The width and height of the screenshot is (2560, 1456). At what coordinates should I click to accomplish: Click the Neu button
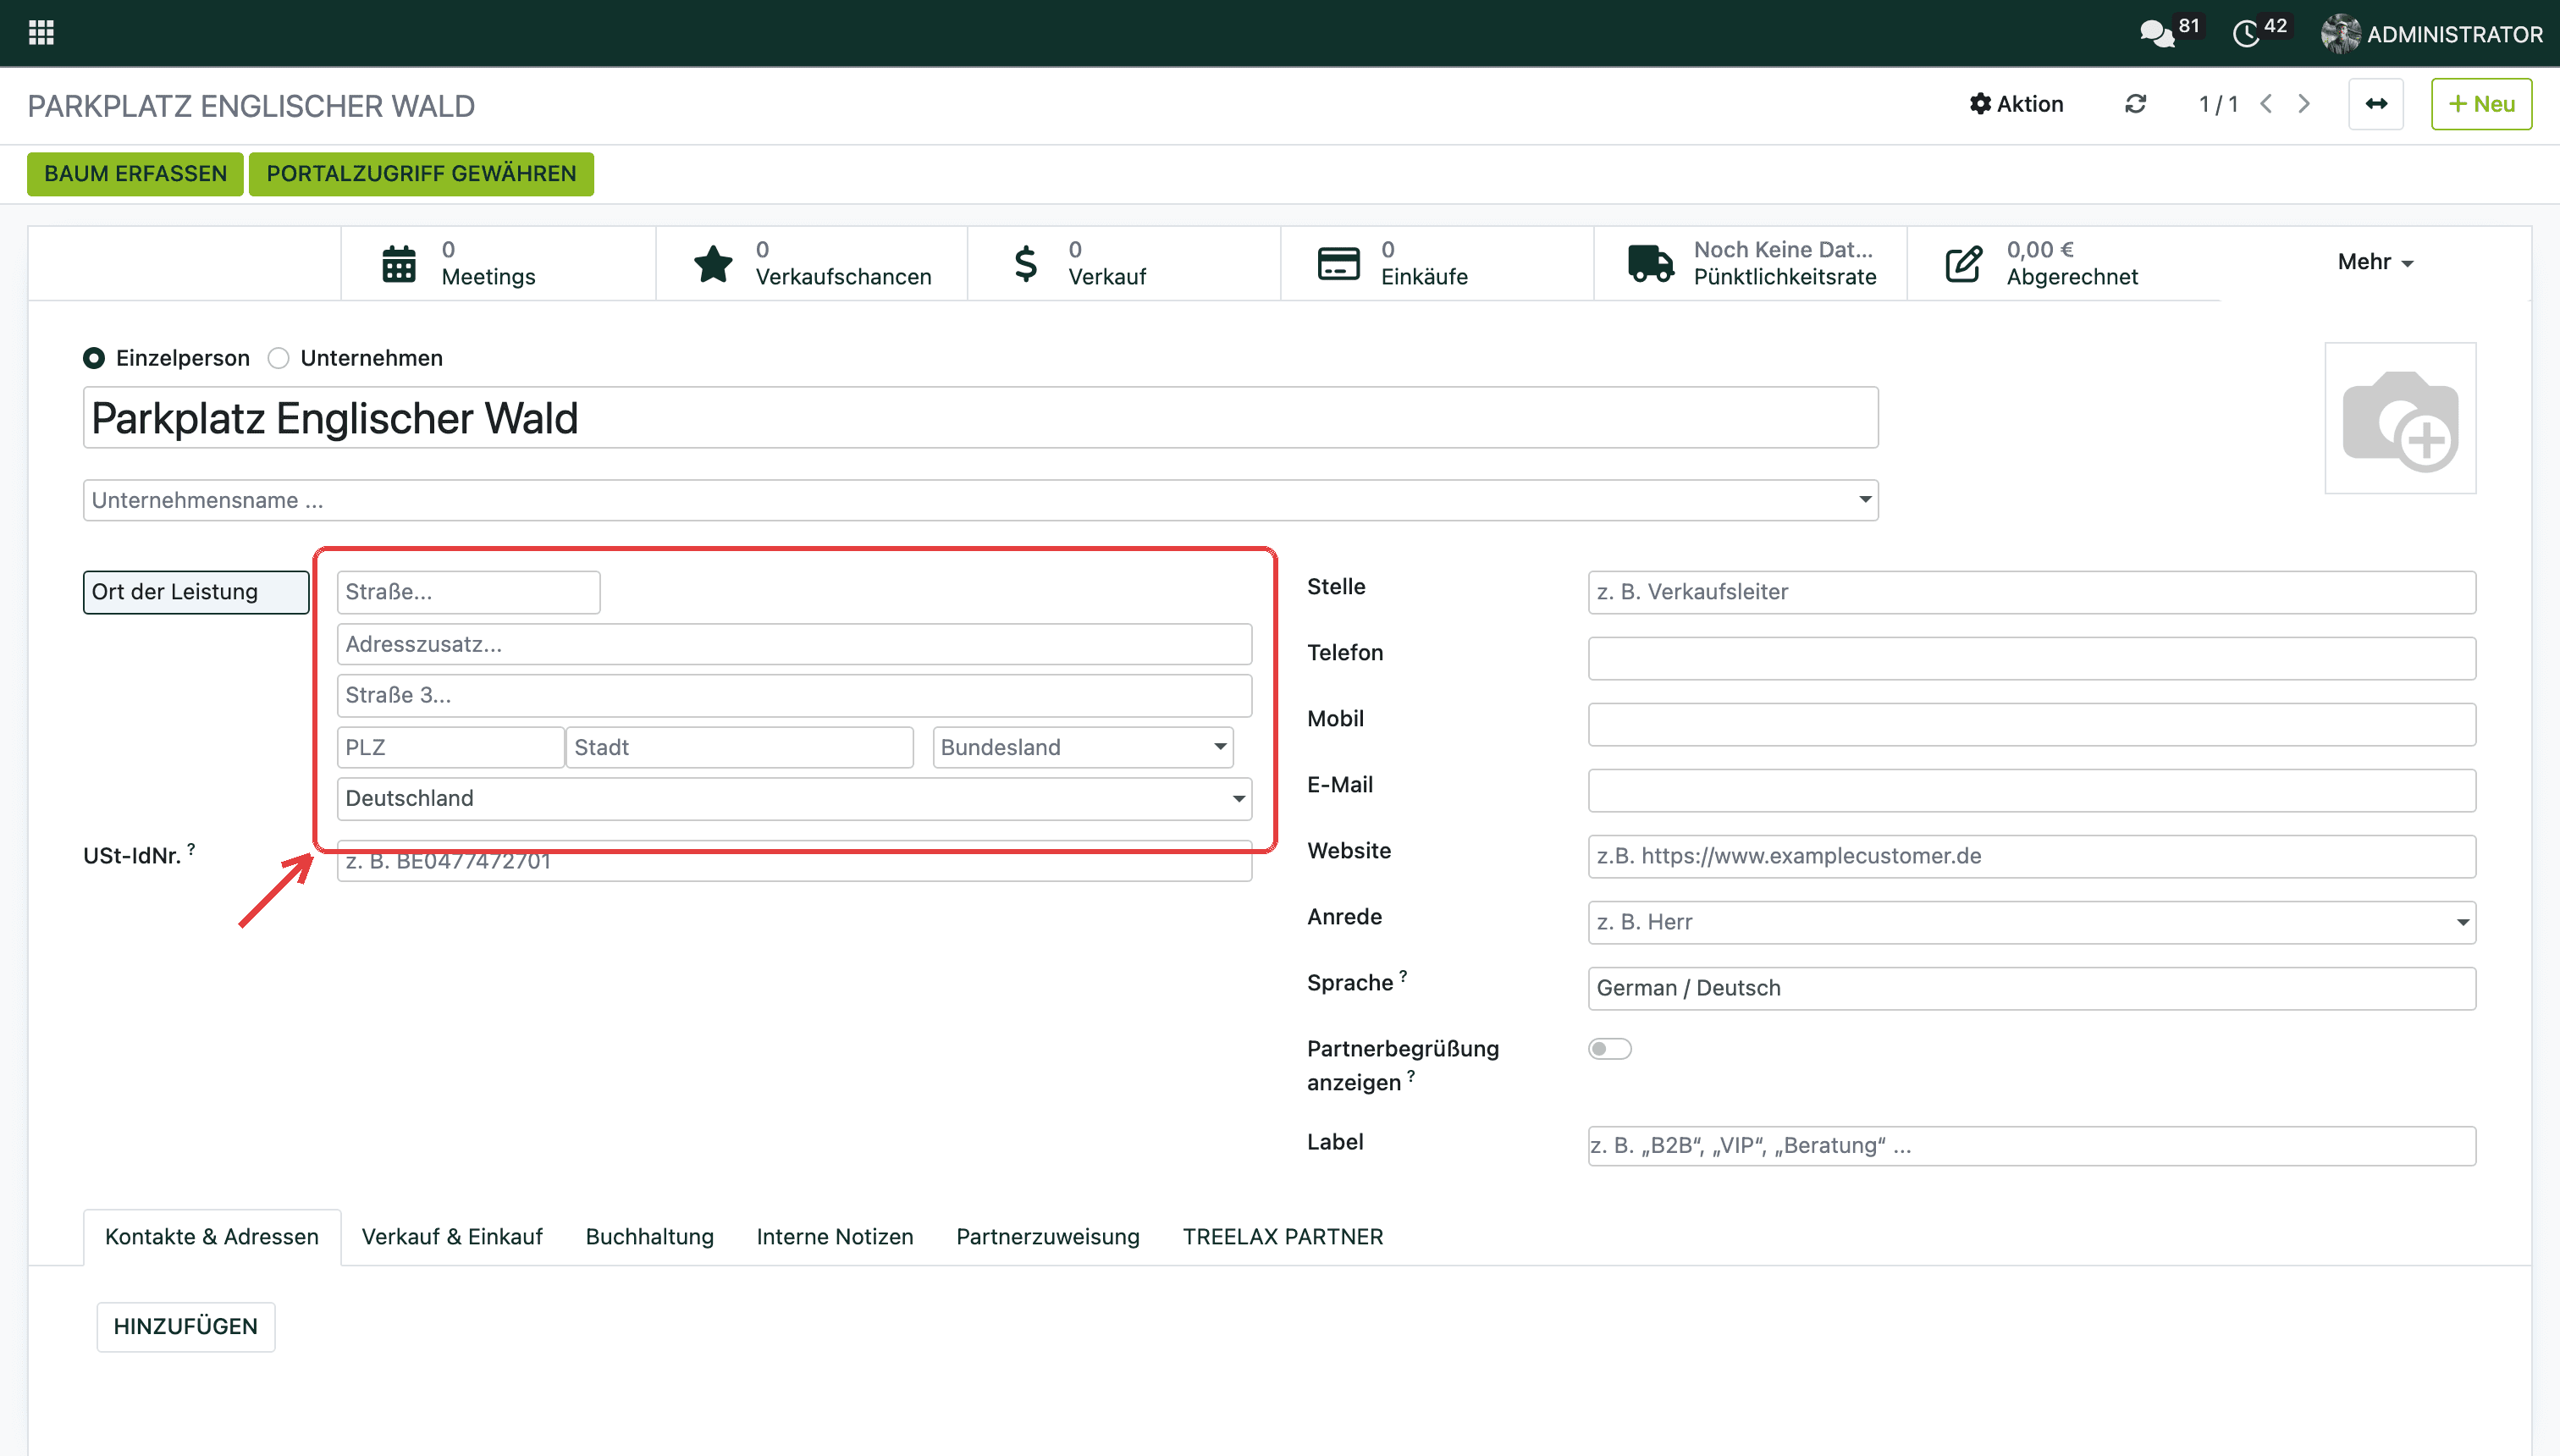click(x=2481, y=104)
